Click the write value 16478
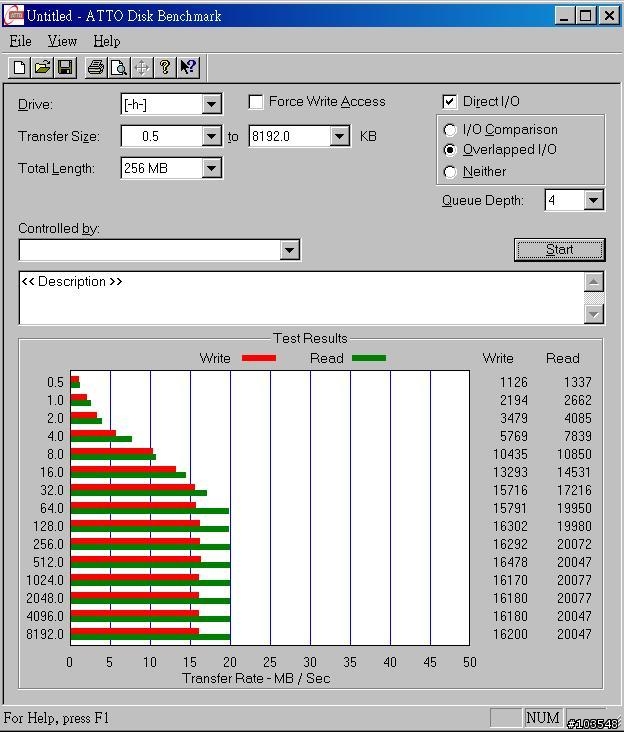 coord(510,563)
